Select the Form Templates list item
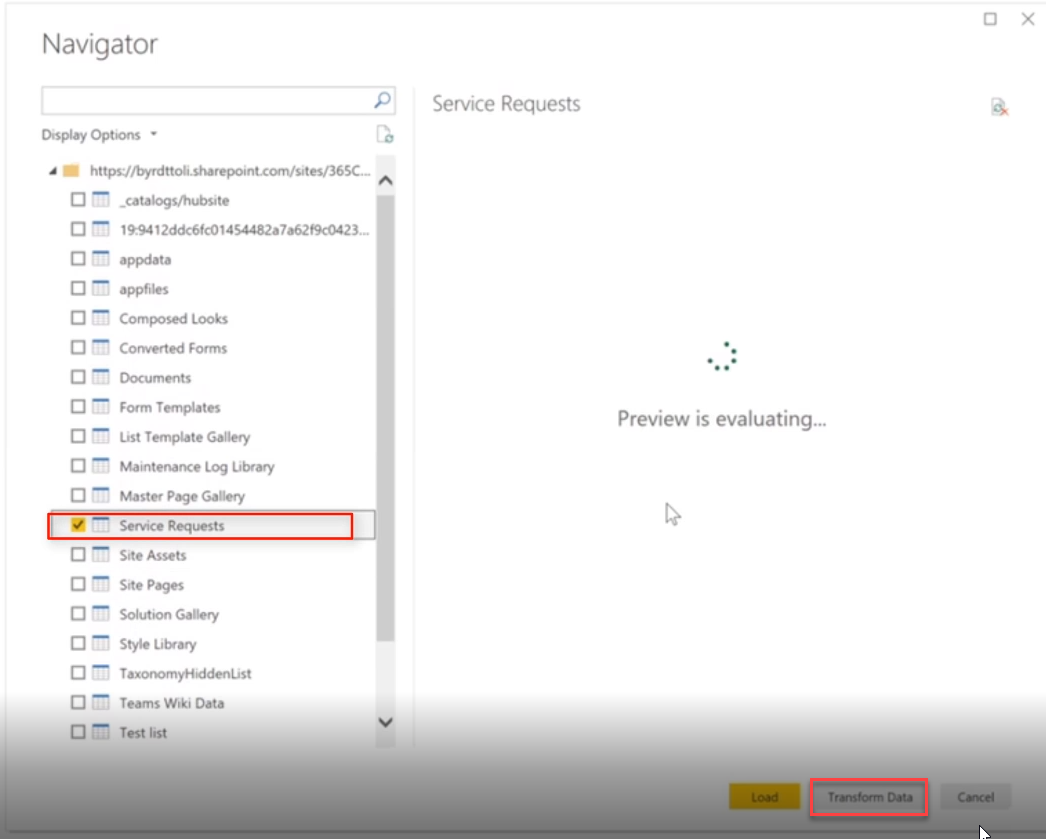The width and height of the screenshot is (1046, 839). point(169,407)
